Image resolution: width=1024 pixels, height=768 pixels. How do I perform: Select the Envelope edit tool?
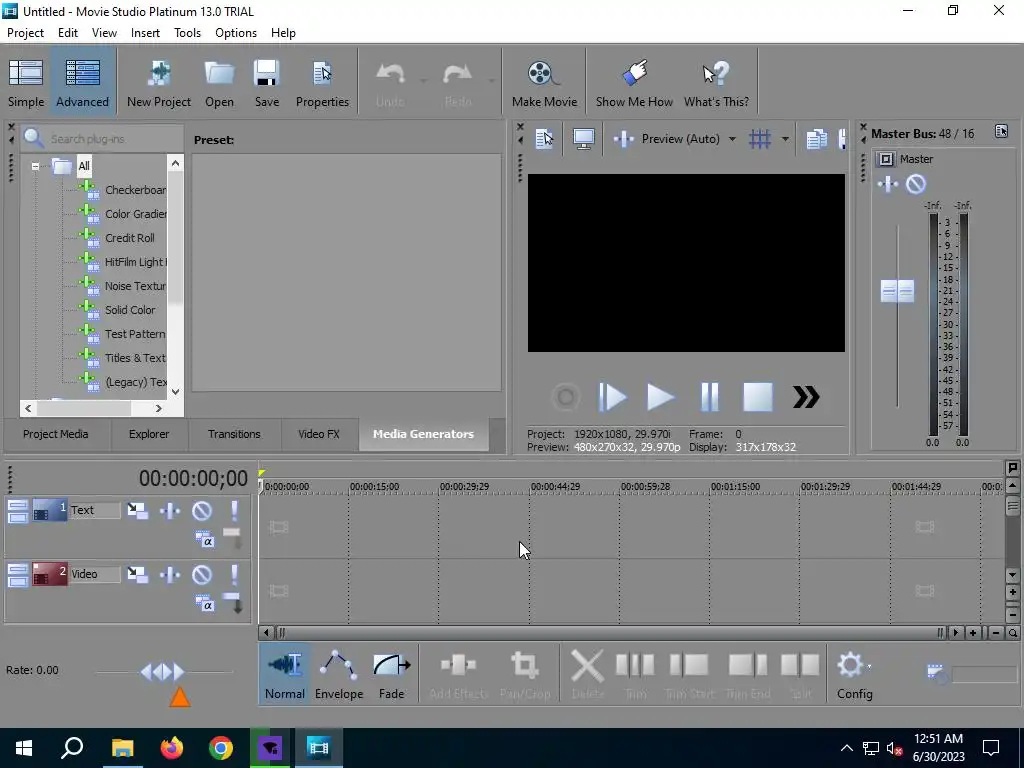click(338, 675)
